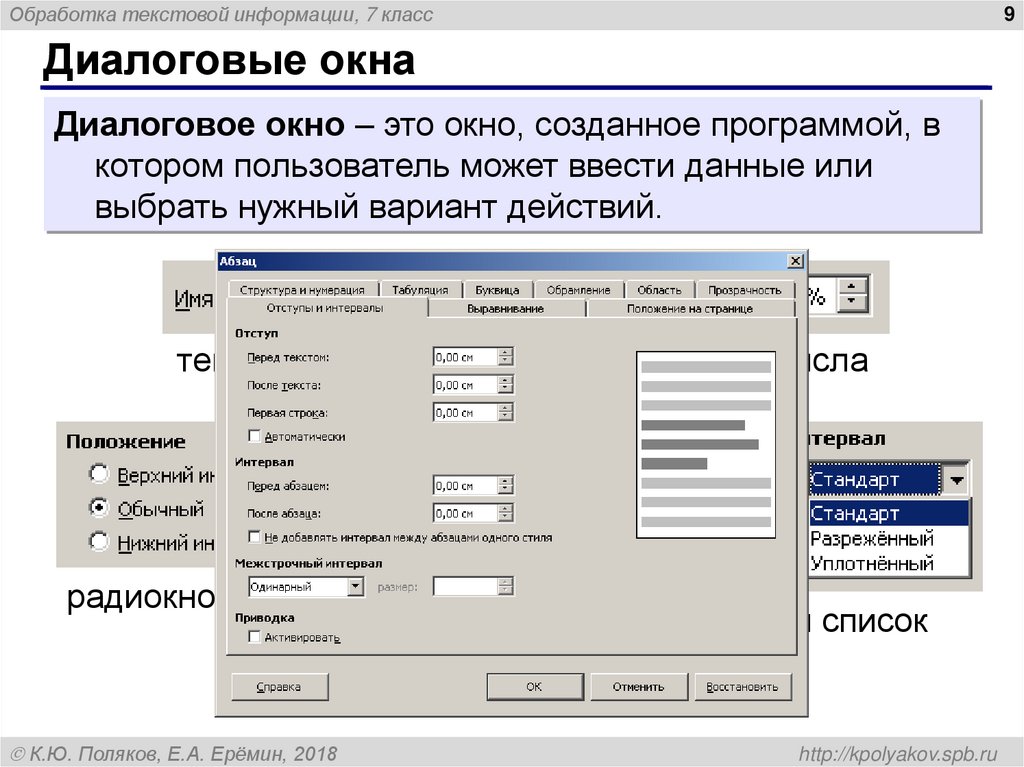Confirm with the OK button
Viewport: 1024px width, 767px height.
click(534, 687)
